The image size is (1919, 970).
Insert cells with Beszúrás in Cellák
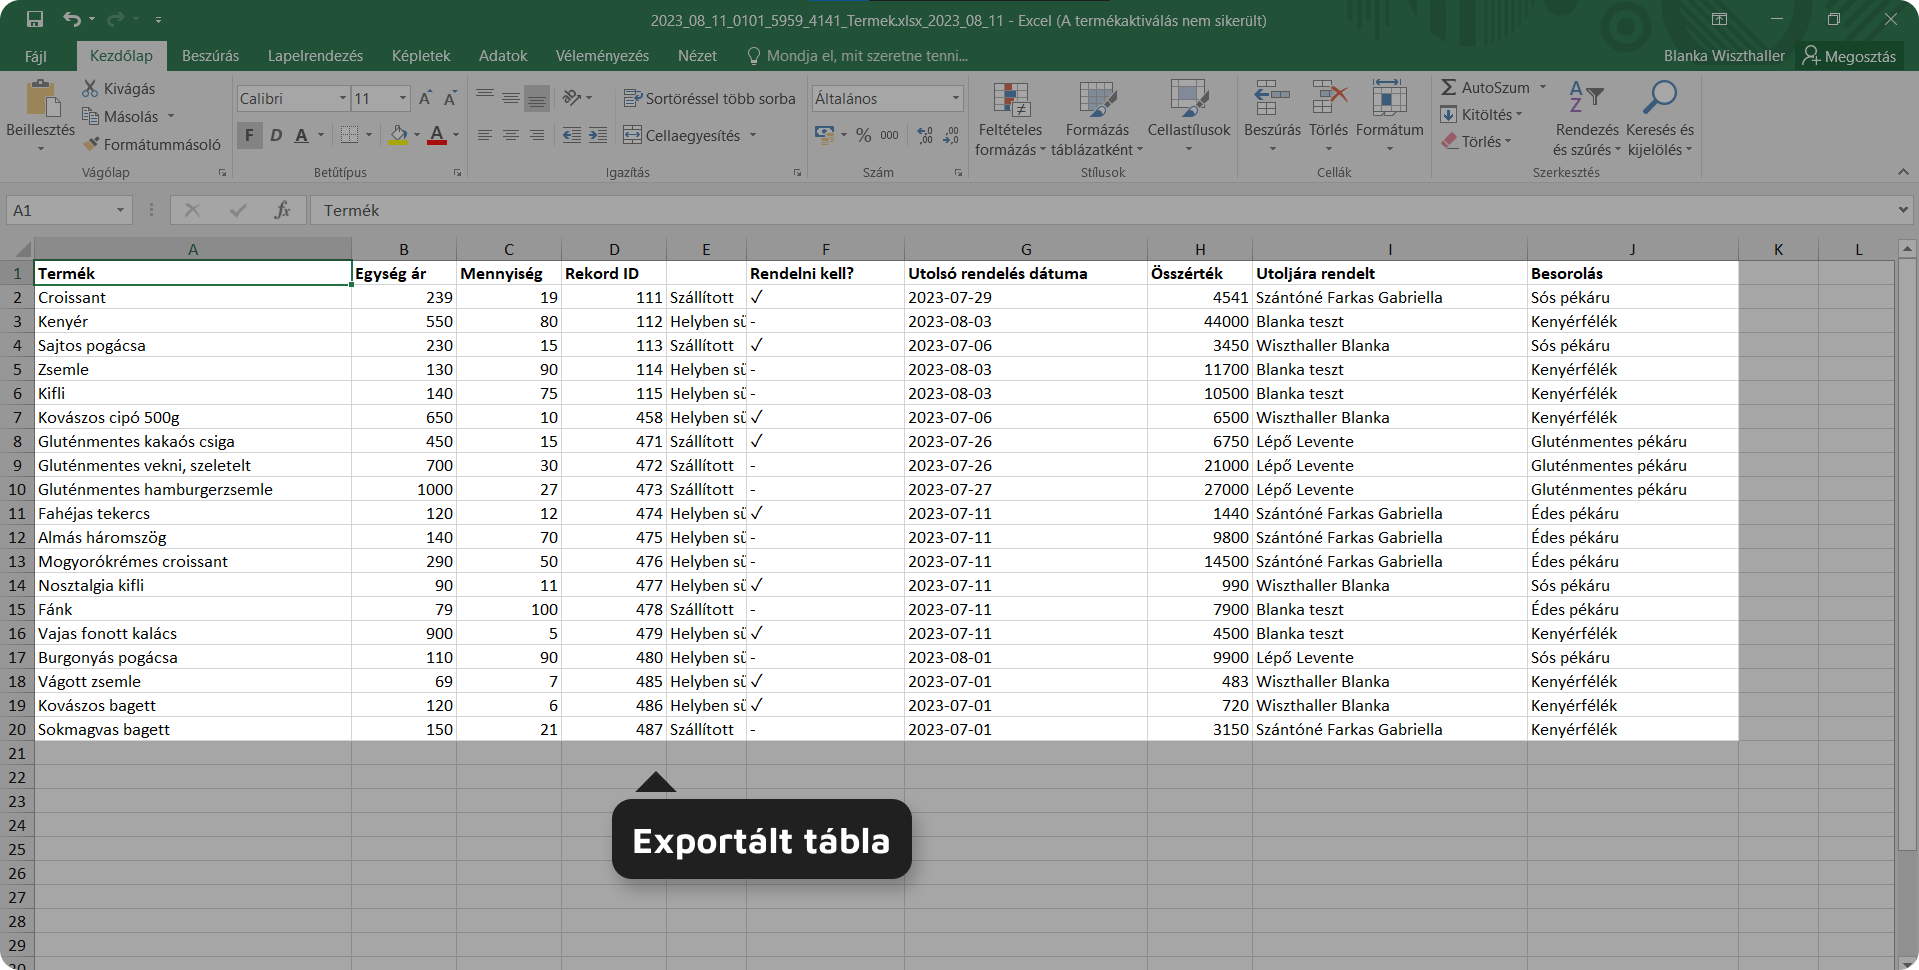(1272, 118)
